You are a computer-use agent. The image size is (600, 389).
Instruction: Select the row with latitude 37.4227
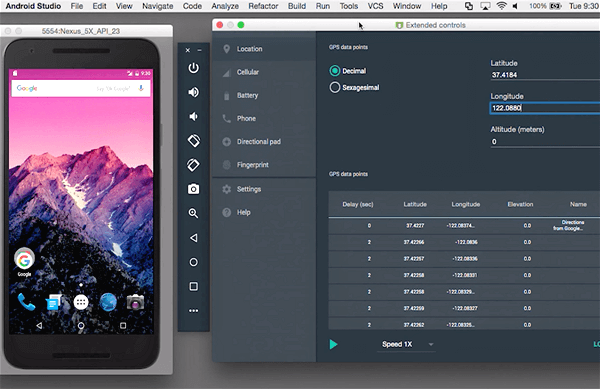coord(464,226)
